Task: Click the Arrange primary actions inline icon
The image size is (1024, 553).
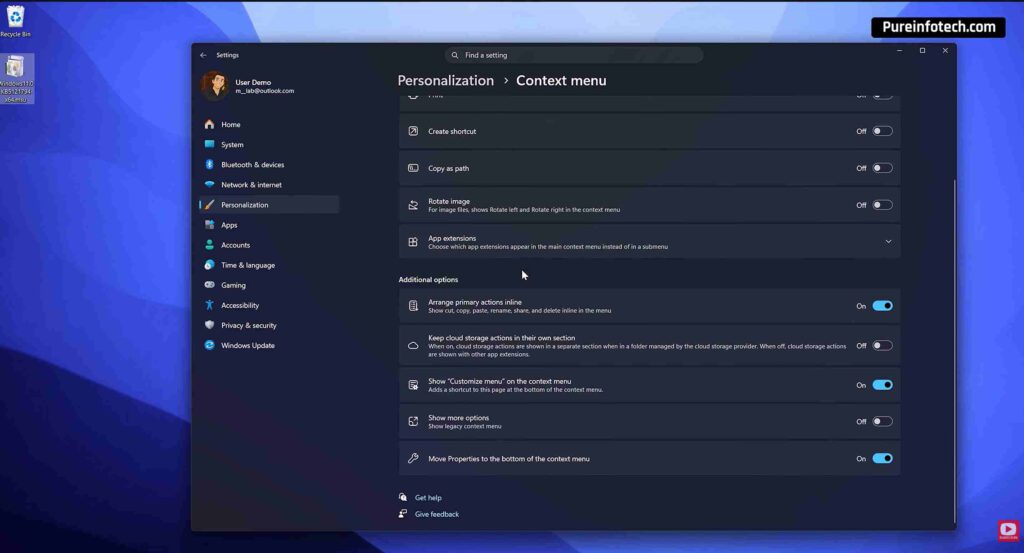Action: (x=413, y=306)
